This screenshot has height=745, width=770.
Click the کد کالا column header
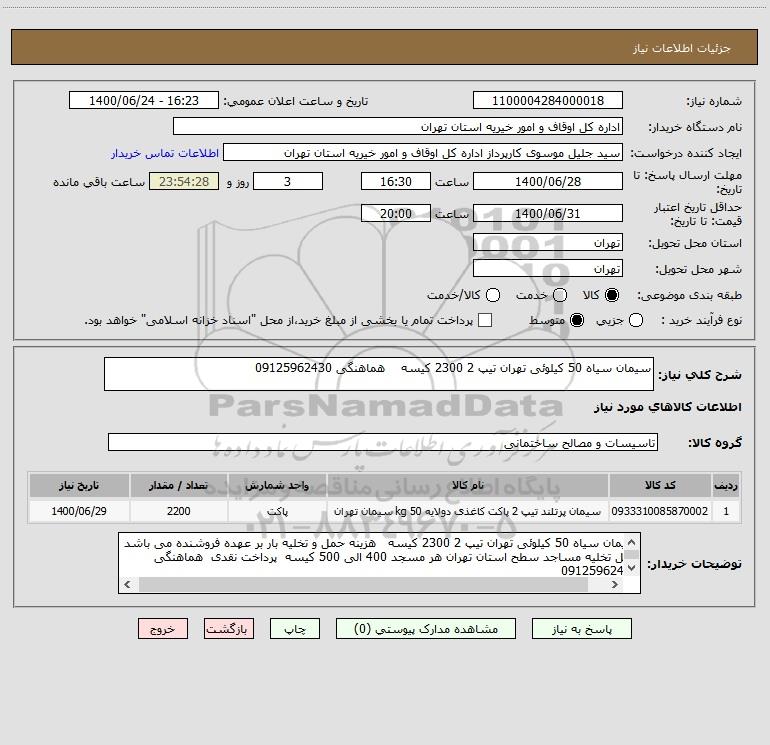(x=660, y=485)
